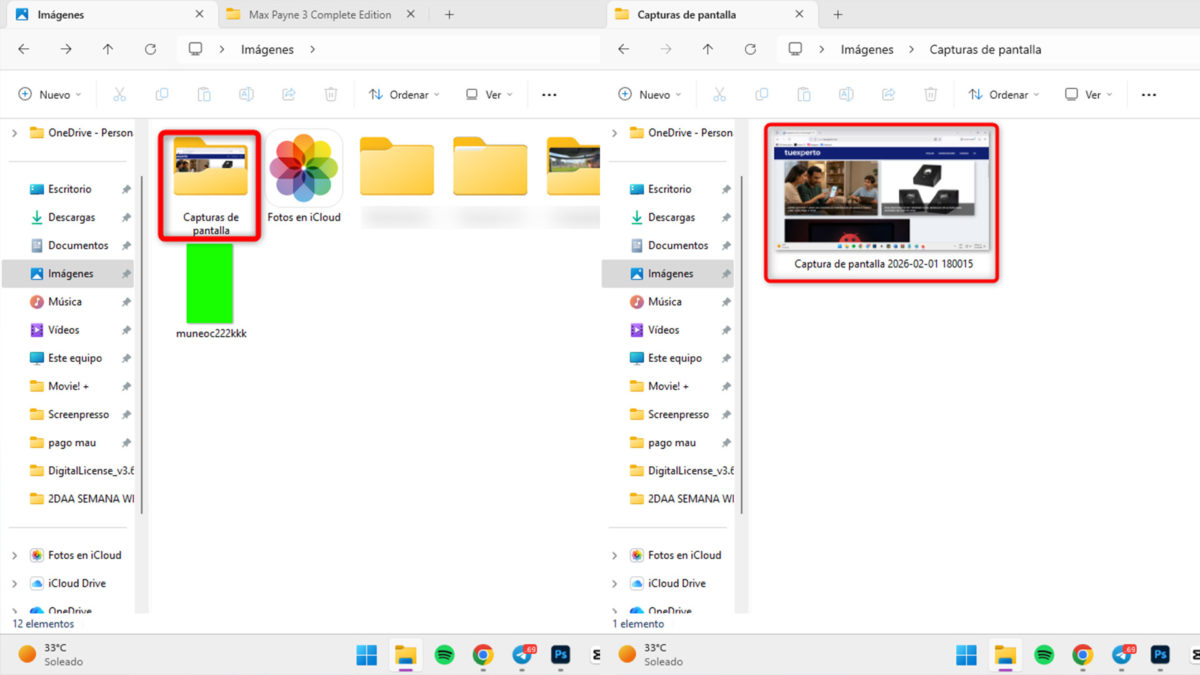Open the Ordenar dropdown menu
This screenshot has height=675, width=1200.
pyautogui.click(x=404, y=94)
